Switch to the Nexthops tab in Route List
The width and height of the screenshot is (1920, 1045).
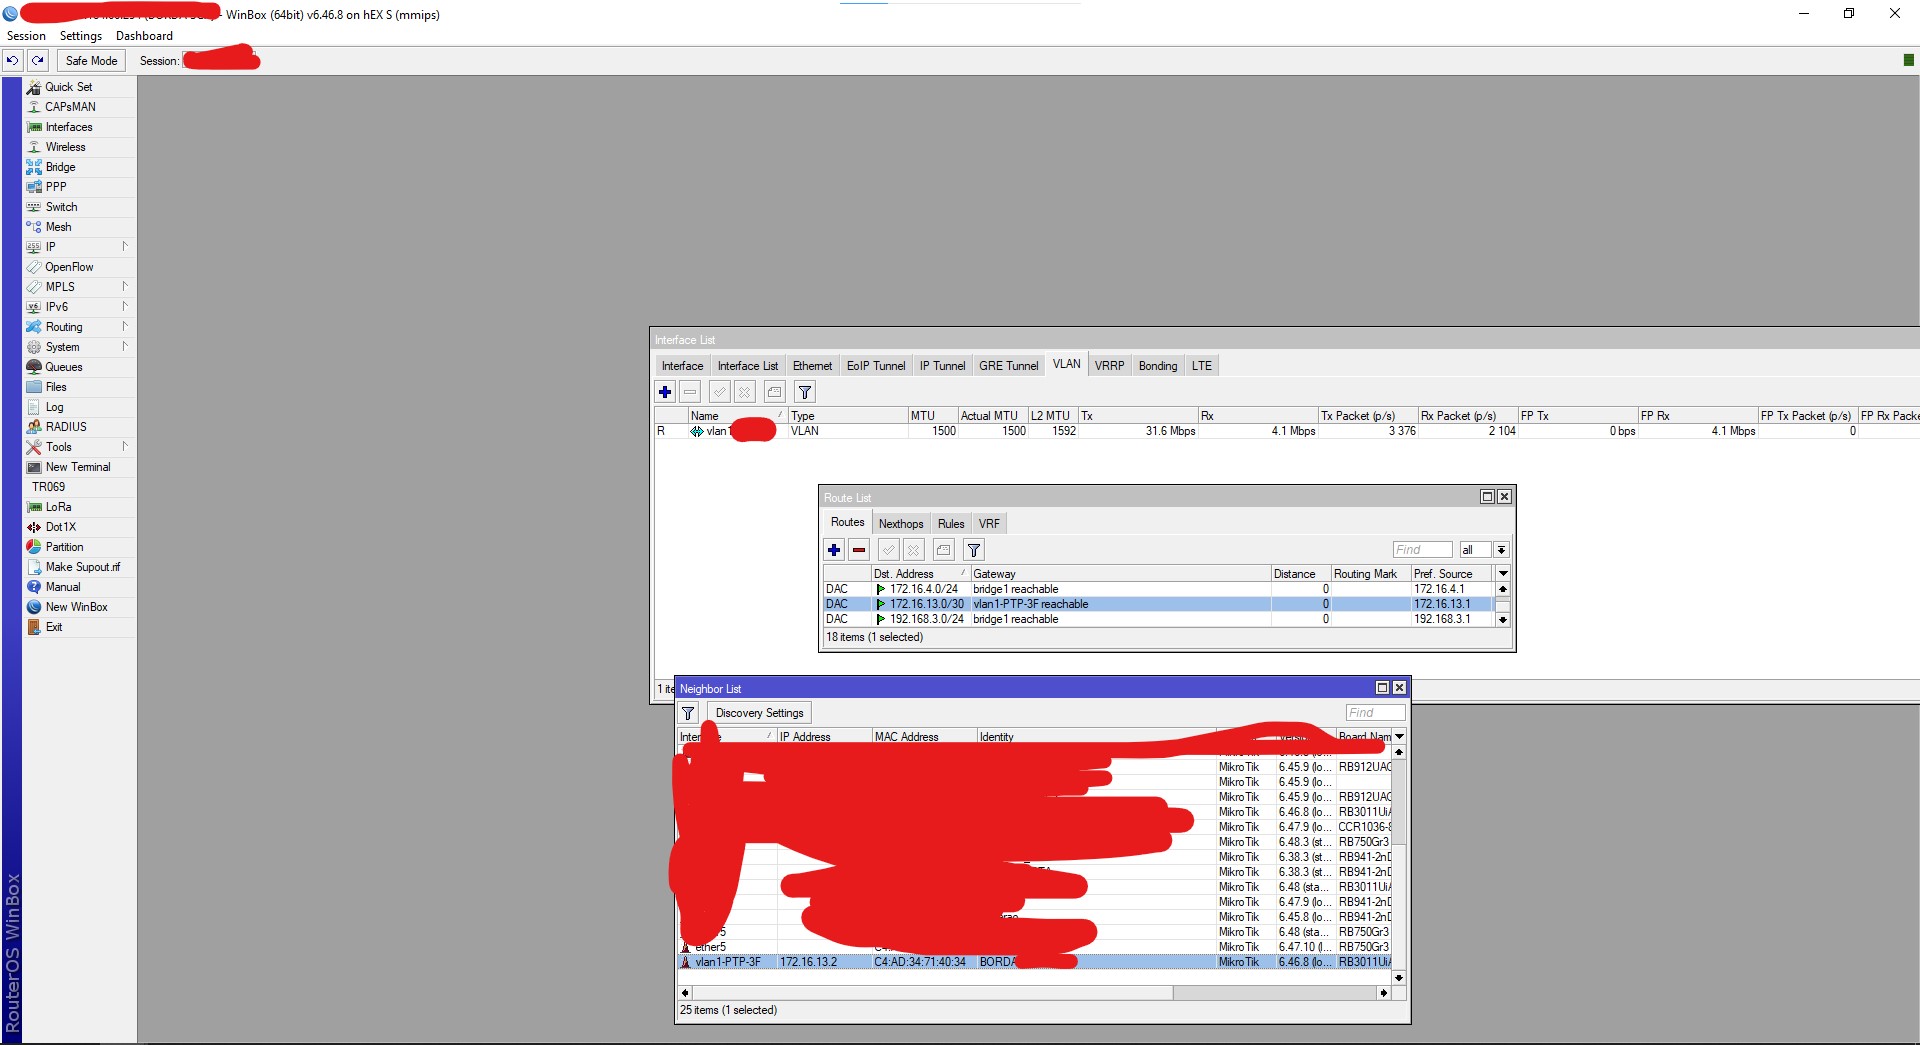point(901,524)
